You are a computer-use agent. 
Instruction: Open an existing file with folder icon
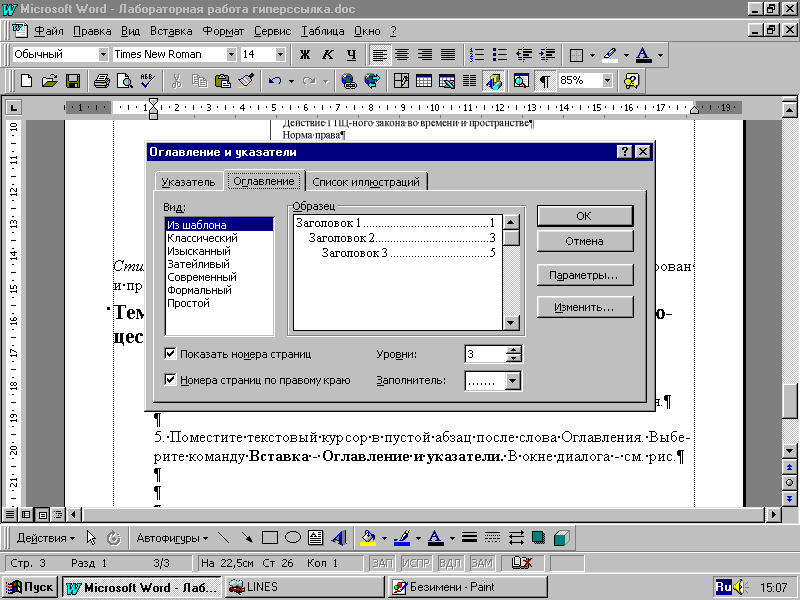pyautogui.click(x=49, y=81)
